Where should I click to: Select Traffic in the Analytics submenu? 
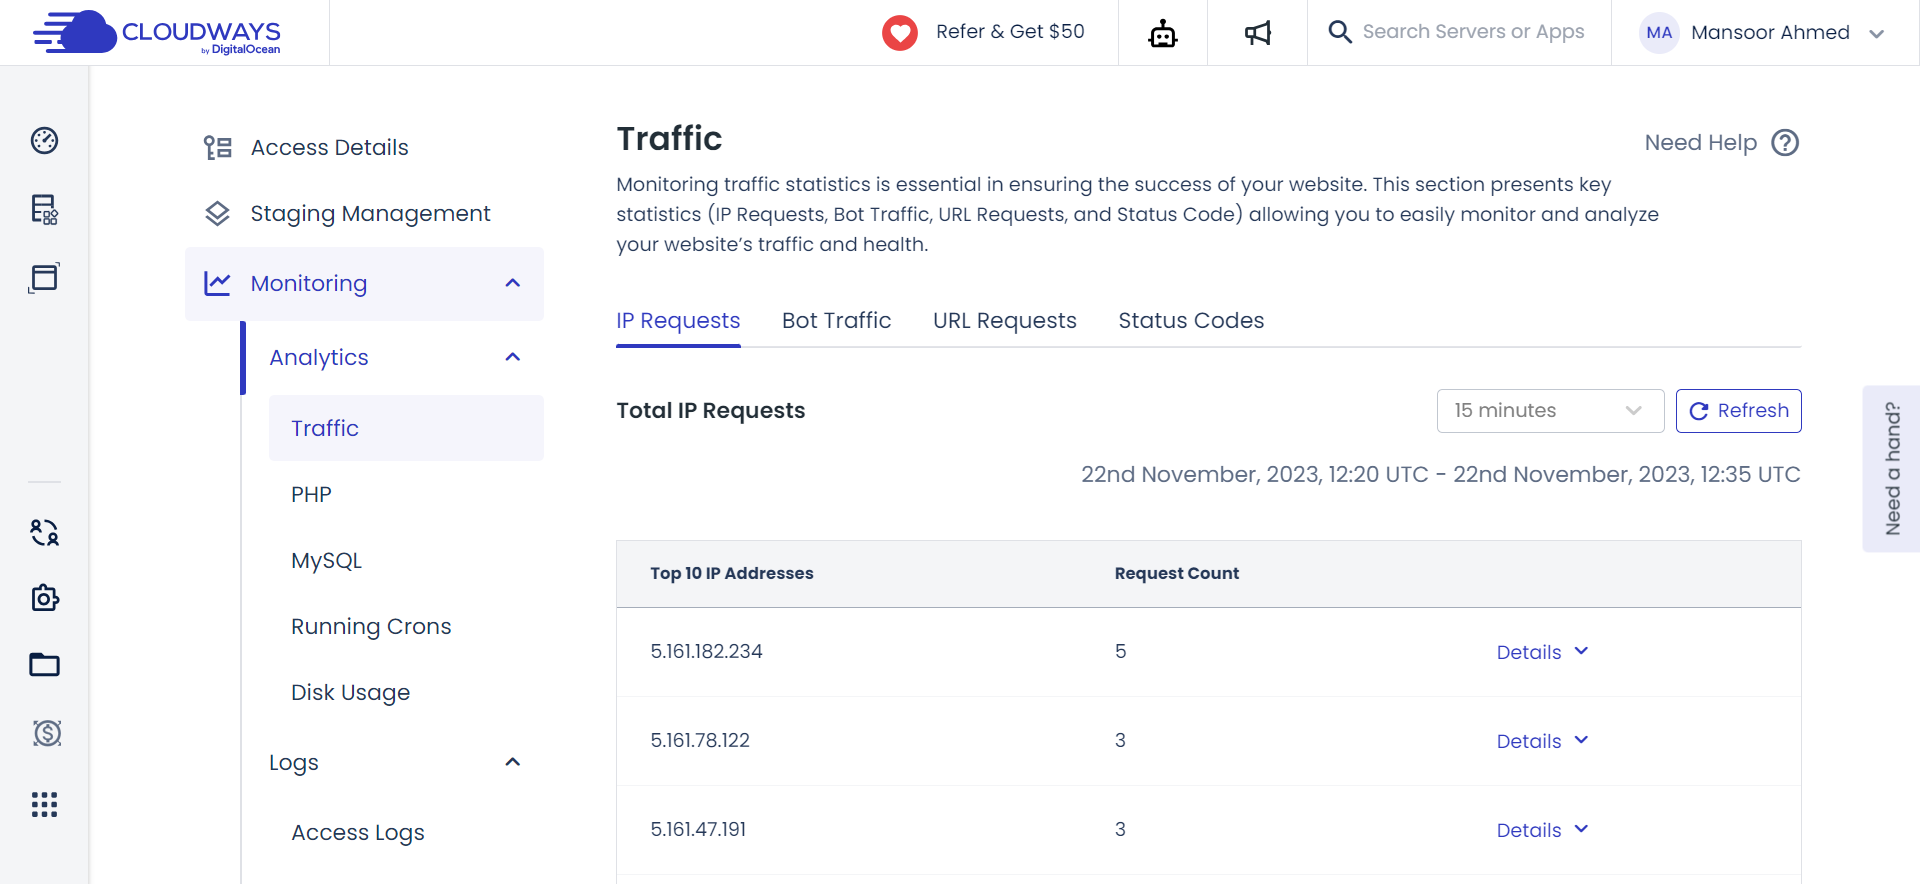click(406, 428)
